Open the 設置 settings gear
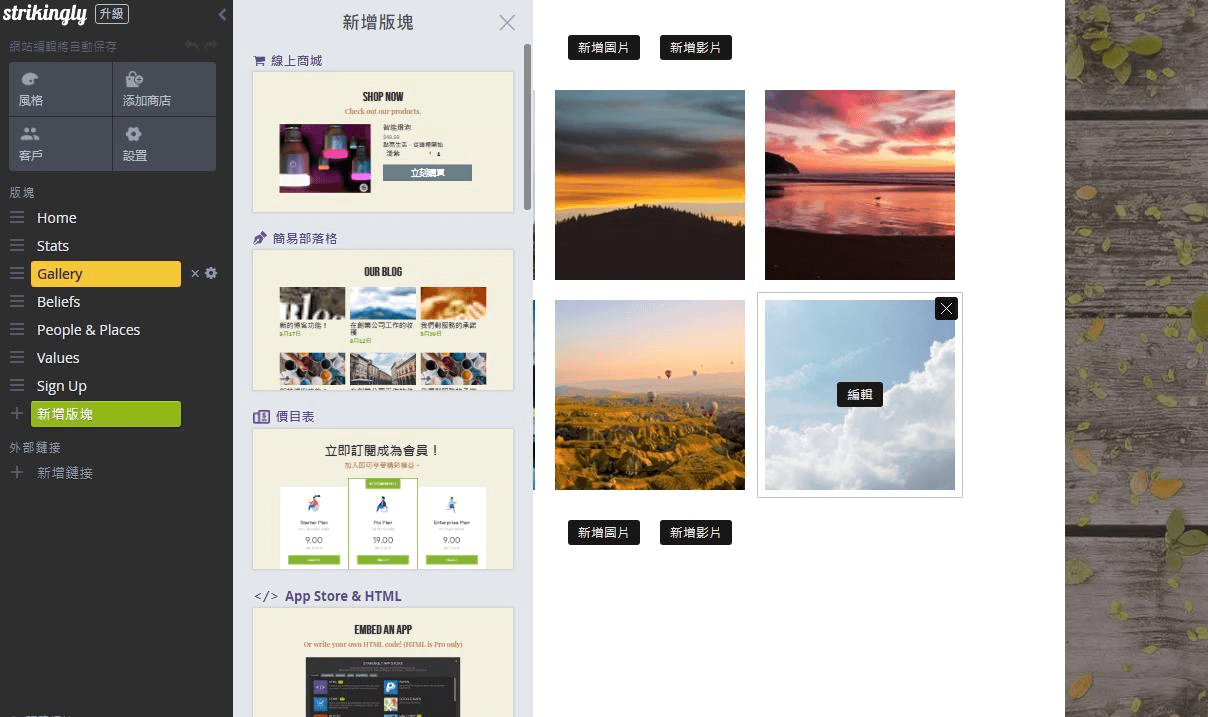Screen dimensions: 1208x717 (133, 134)
